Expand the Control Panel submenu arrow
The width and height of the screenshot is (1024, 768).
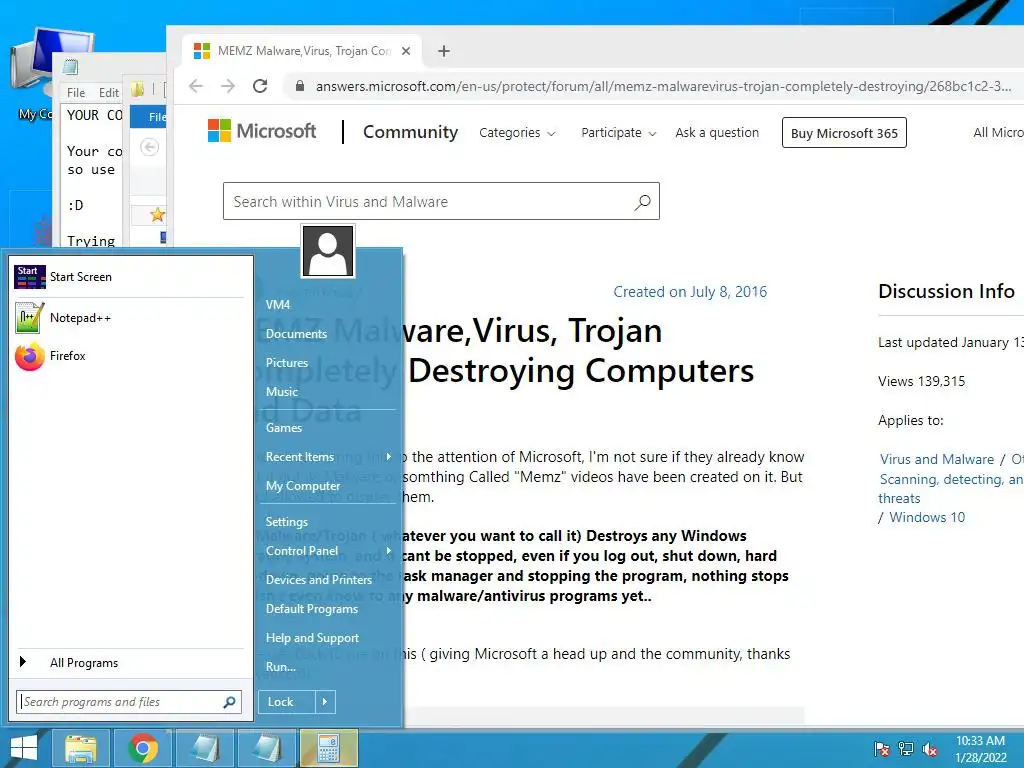click(x=389, y=551)
